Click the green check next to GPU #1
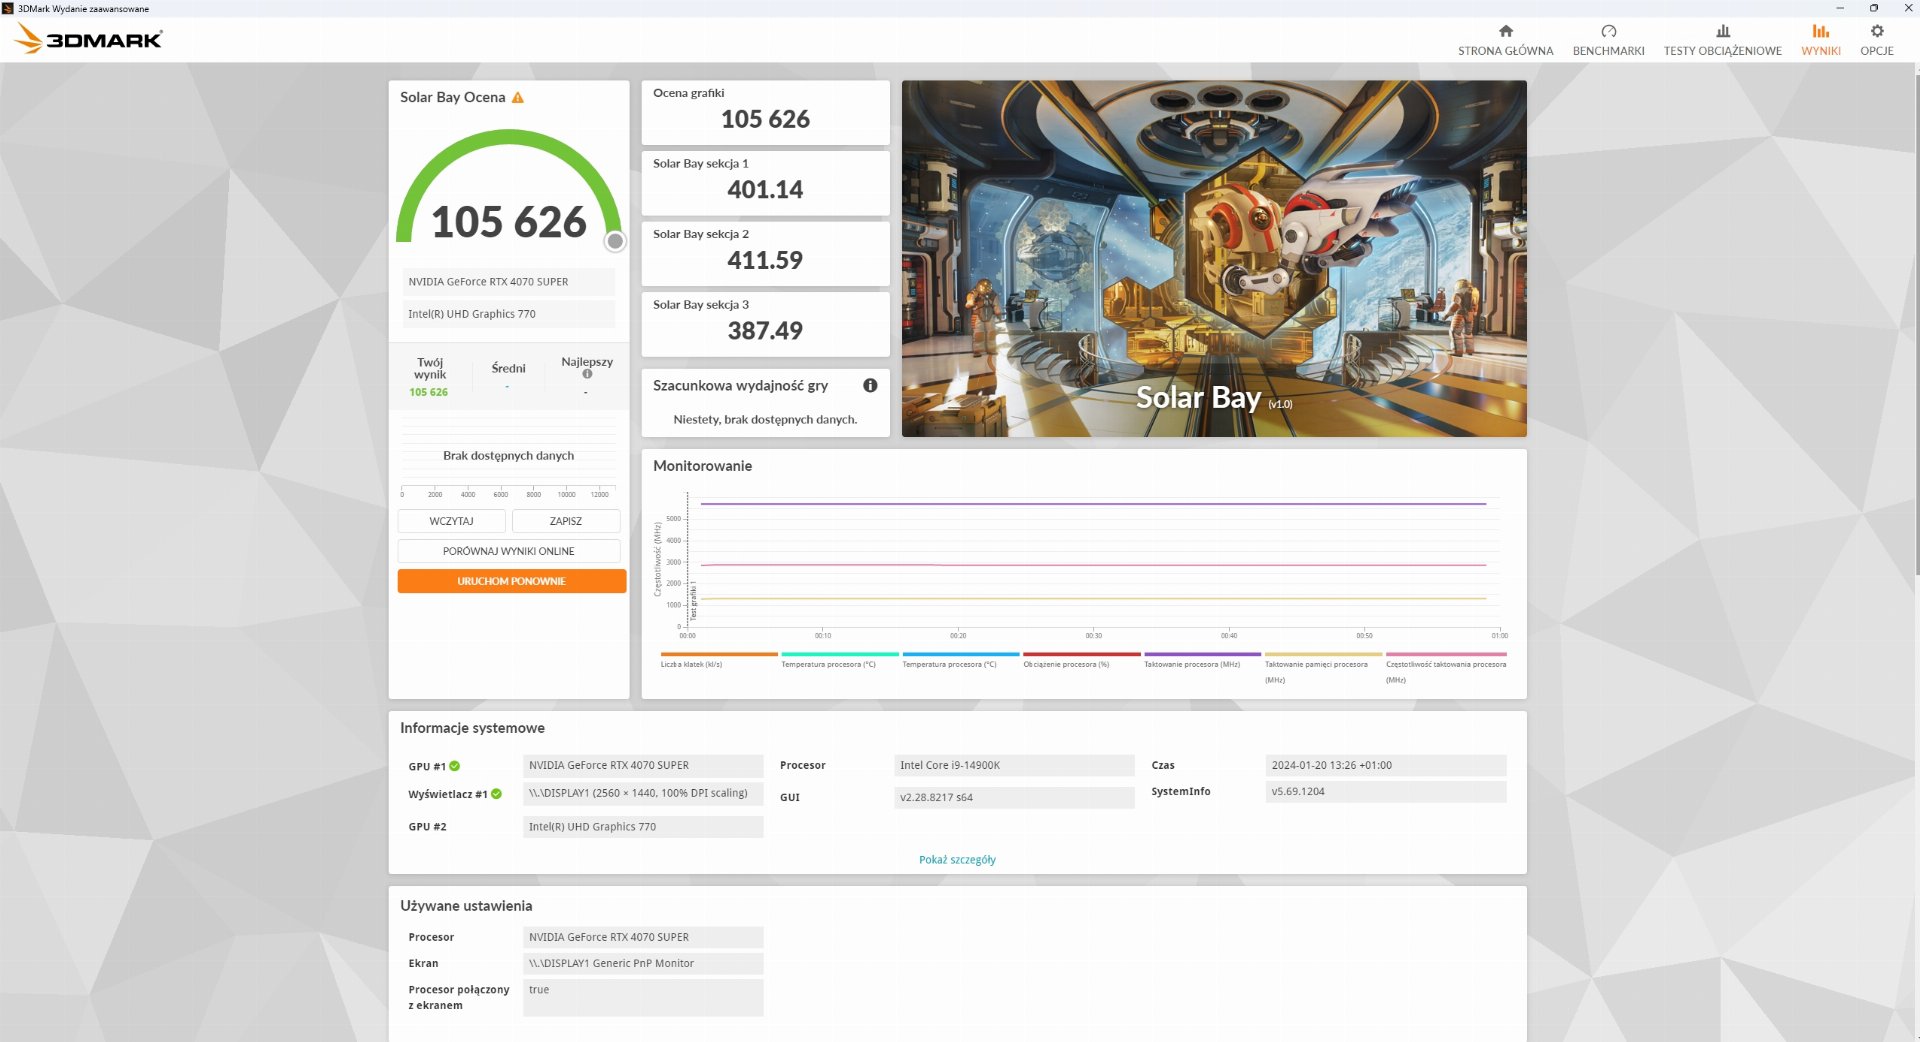 pyautogui.click(x=455, y=766)
